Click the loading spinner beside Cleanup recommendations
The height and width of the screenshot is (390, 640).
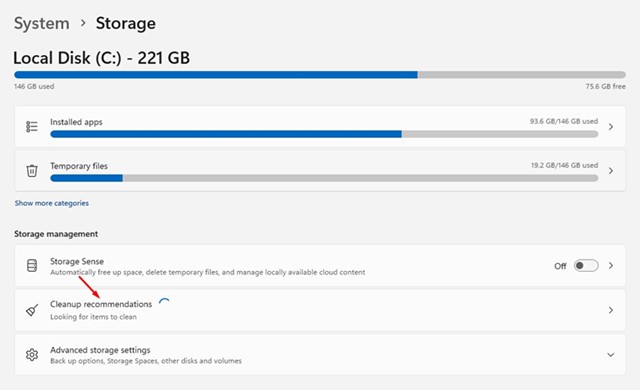[x=164, y=303]
